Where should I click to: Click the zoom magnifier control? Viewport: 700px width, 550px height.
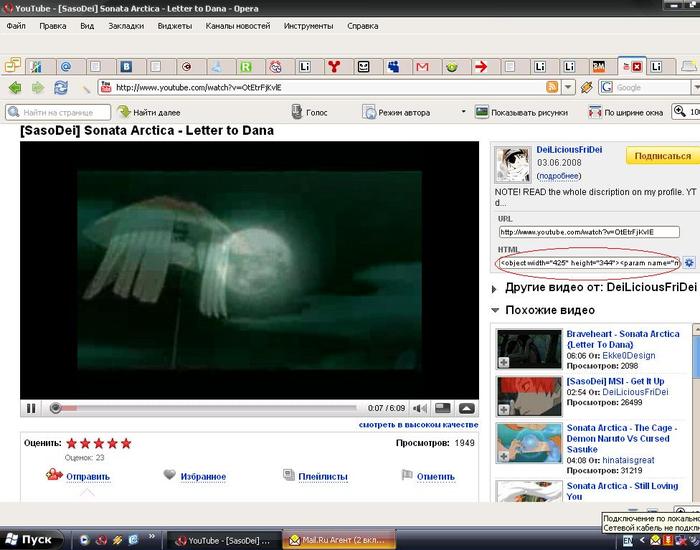tap(680, 112)
